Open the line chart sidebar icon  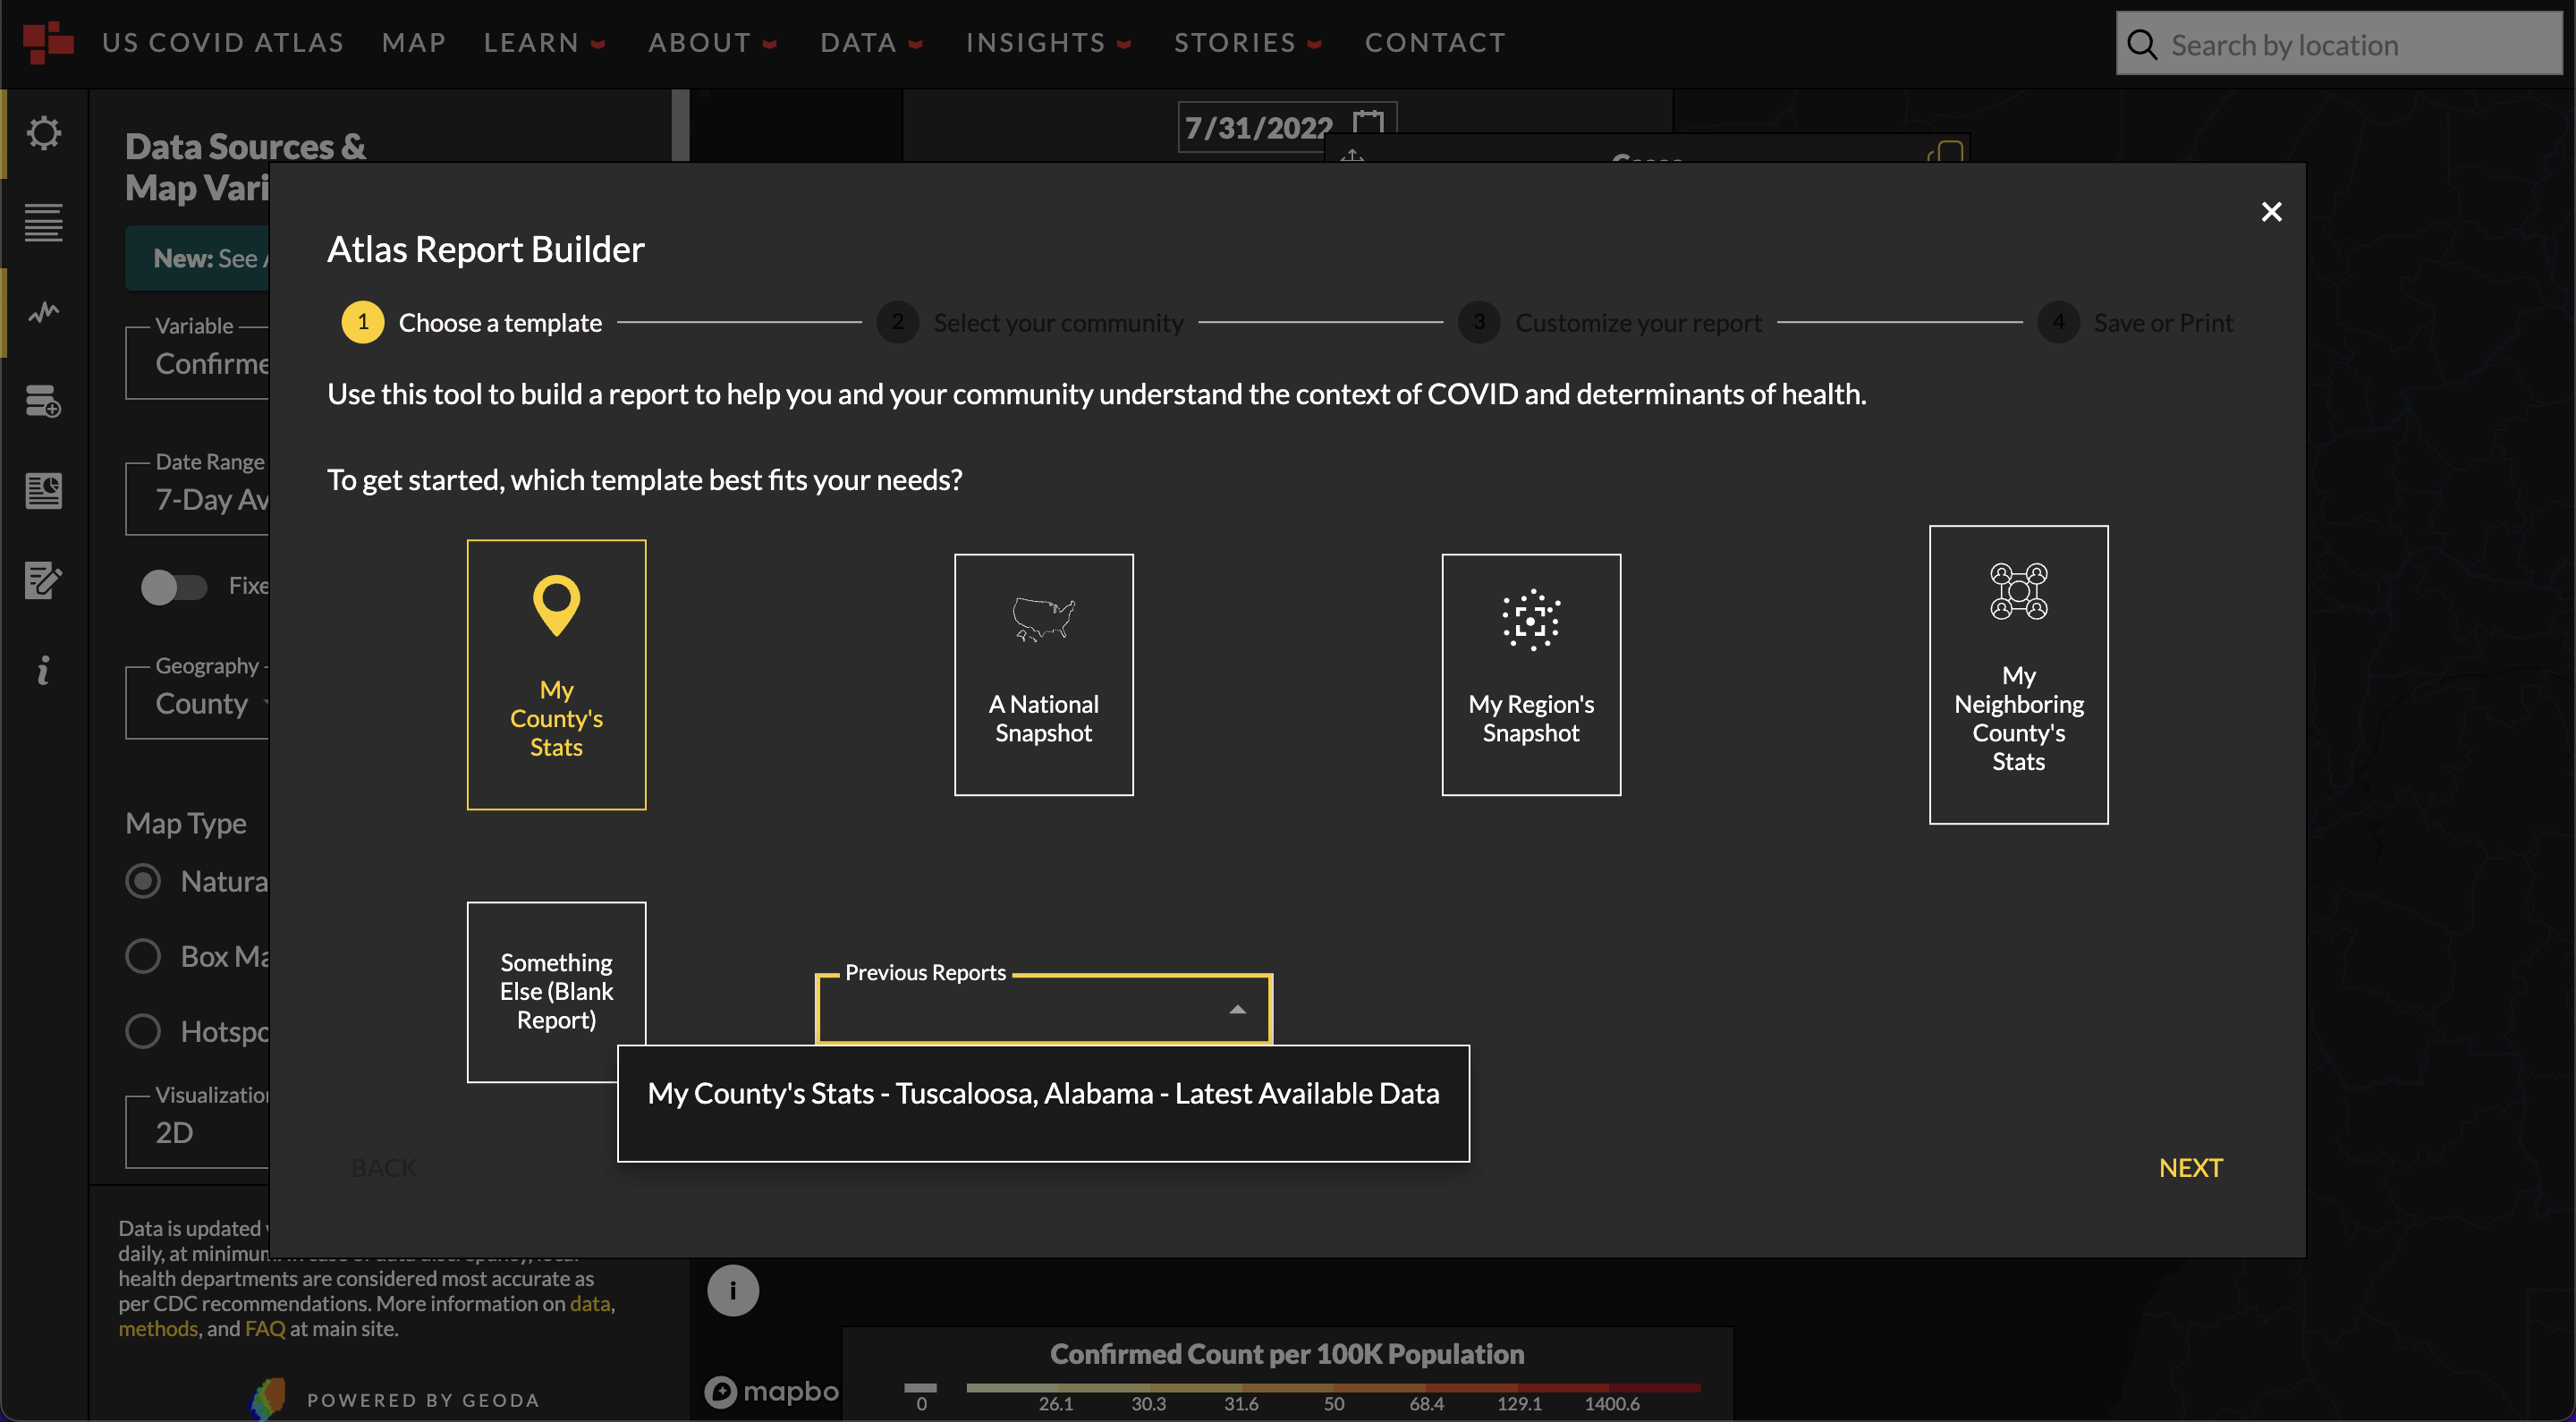[43, 312]
